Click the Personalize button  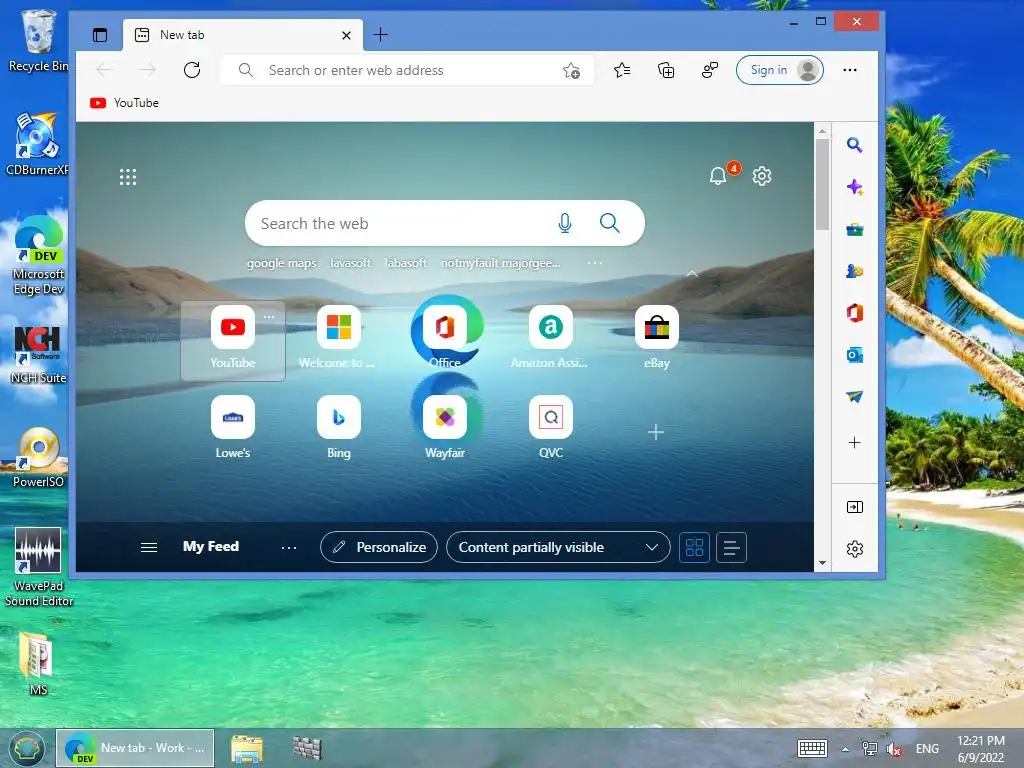coord(379,547)
